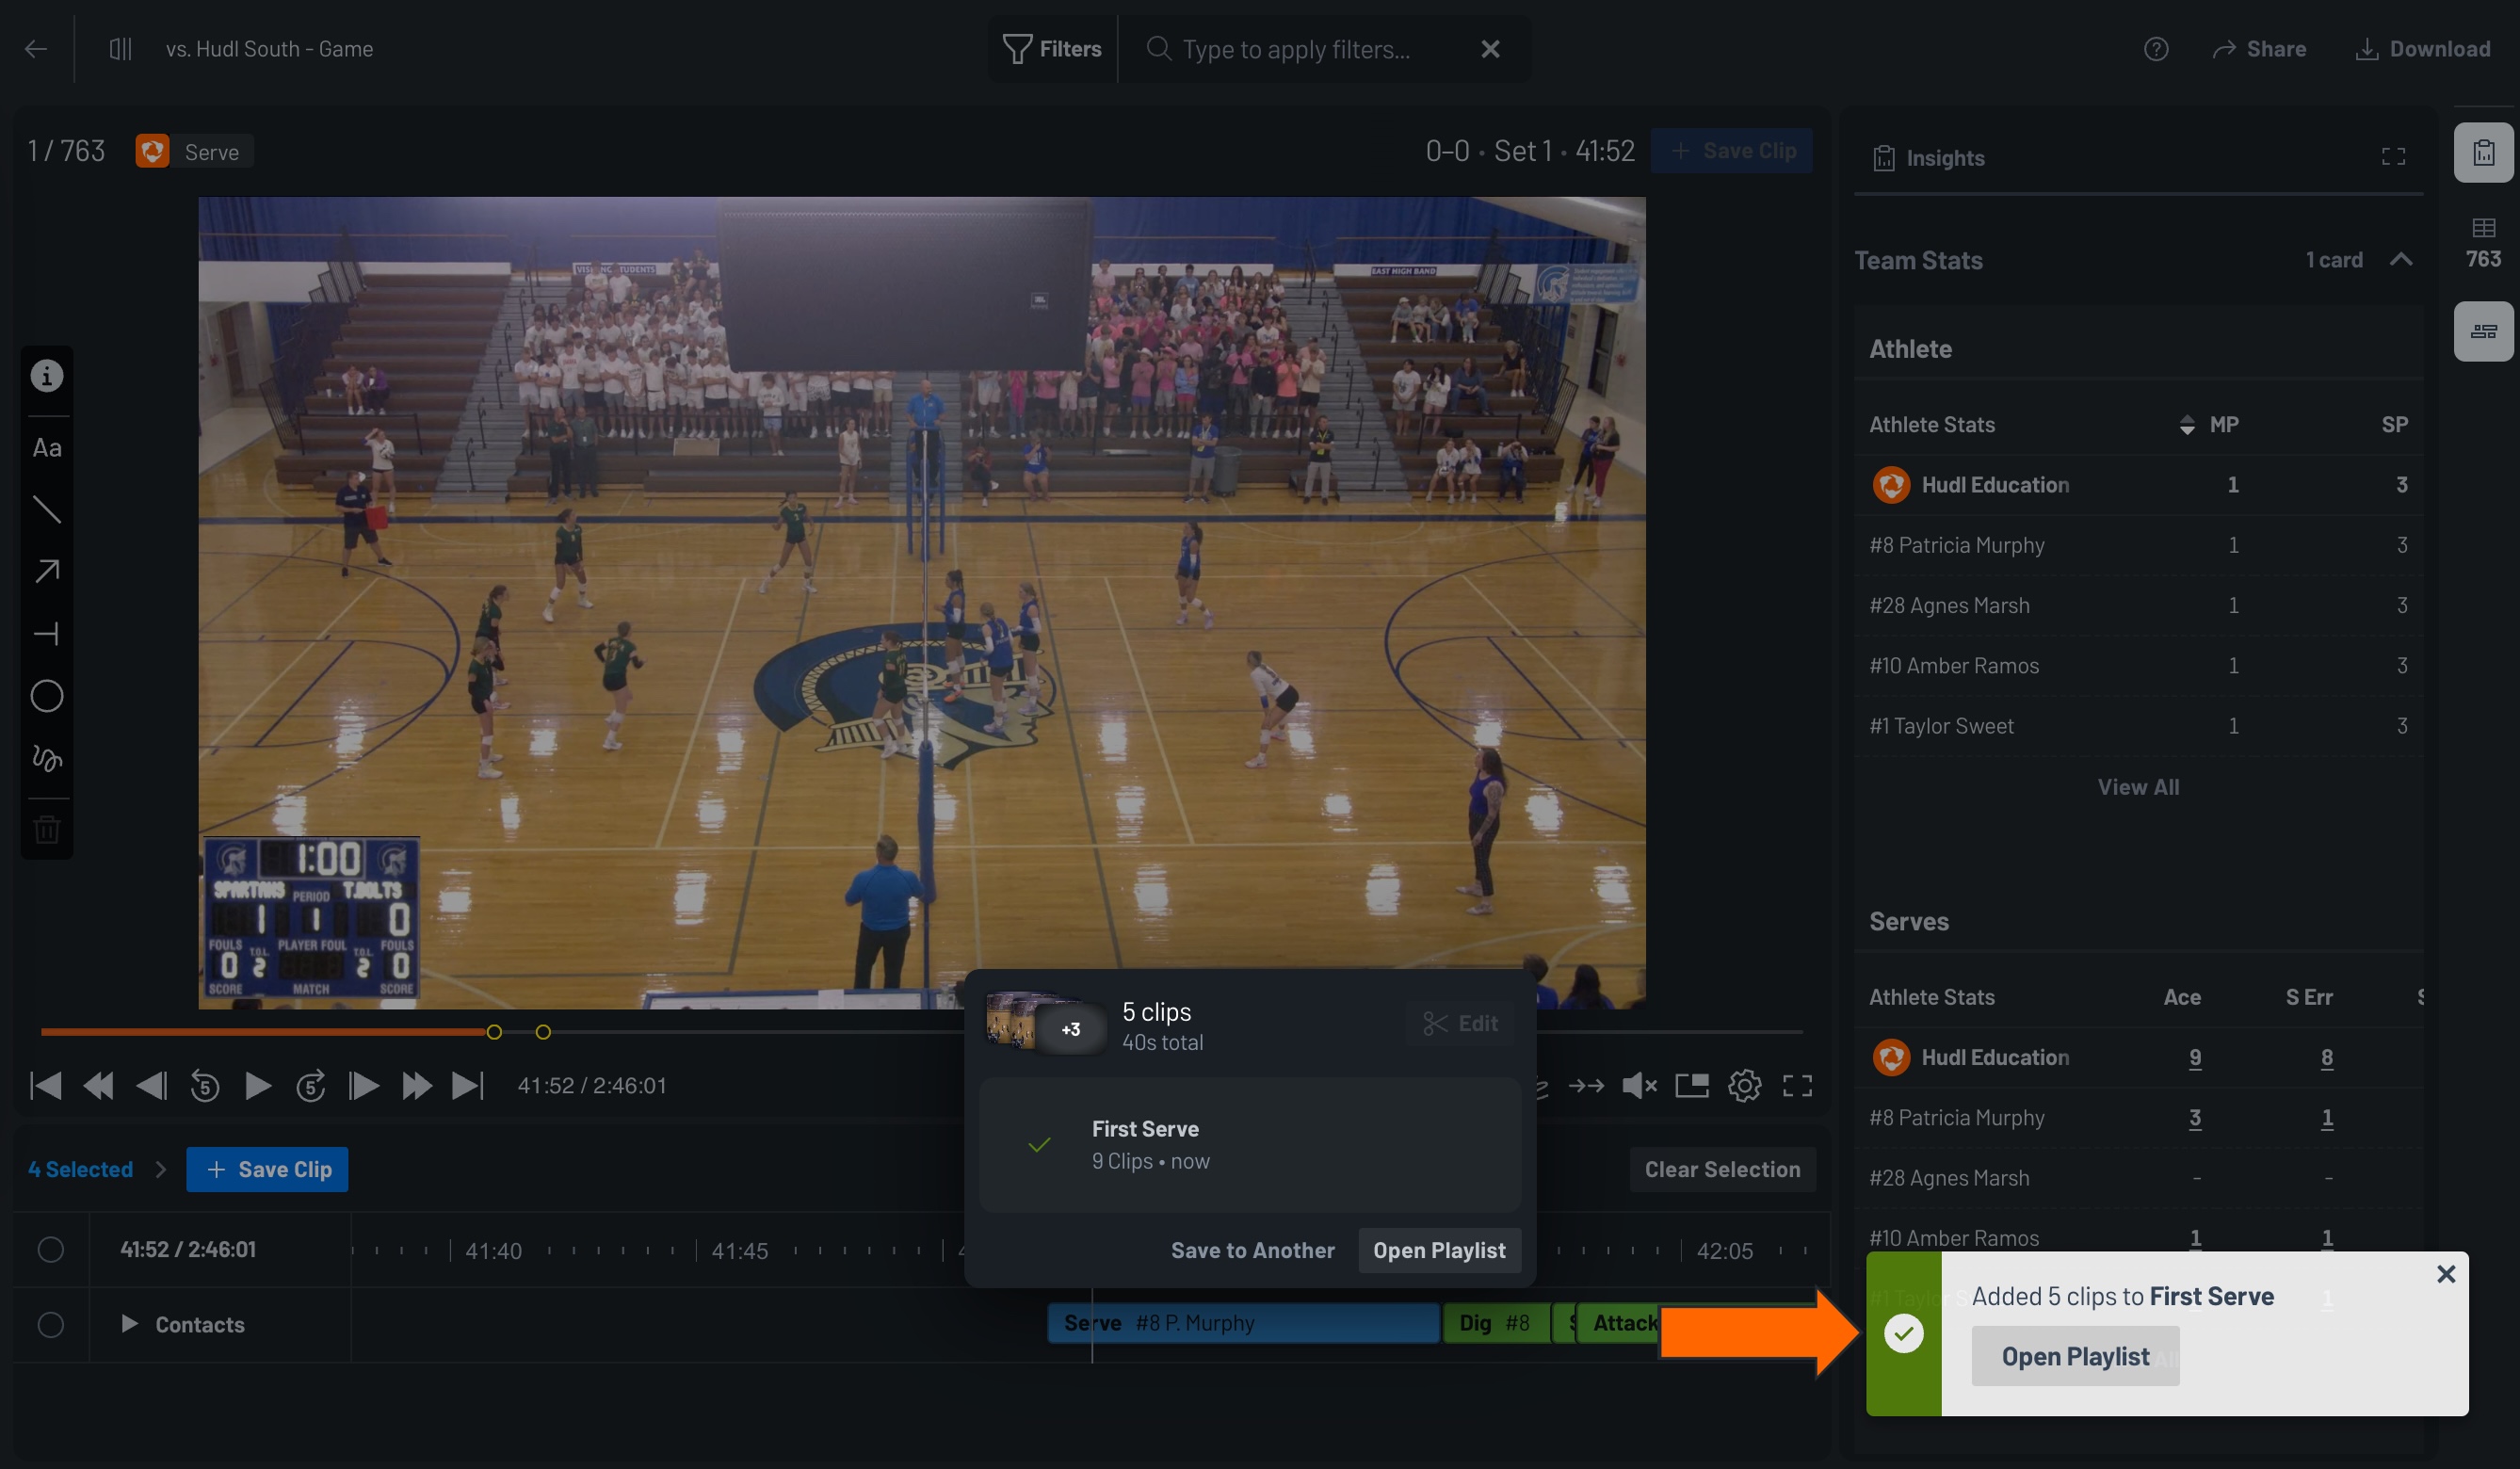
Task: Expand the Contacts timeline row
Action: click(x=129, y=1324)
